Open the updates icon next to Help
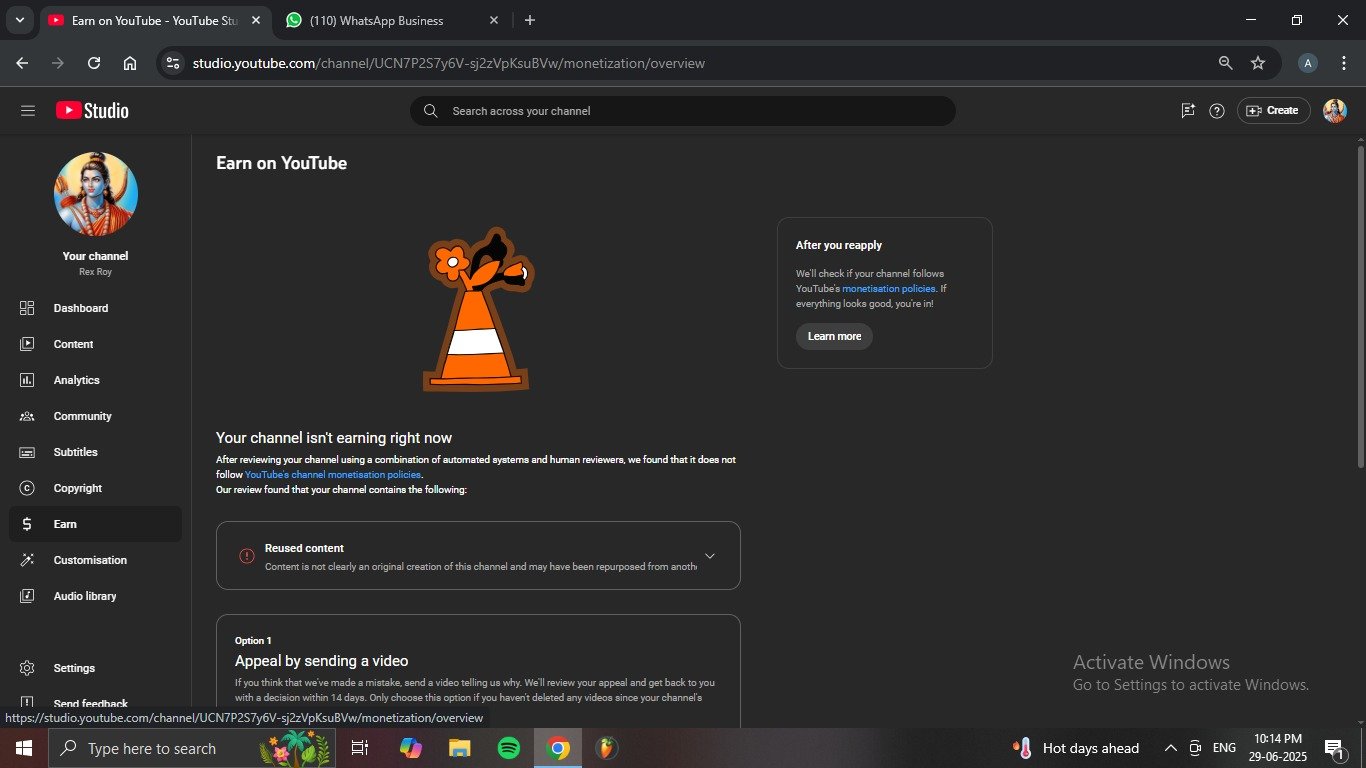The image size is (1366, 768). 1188,111
